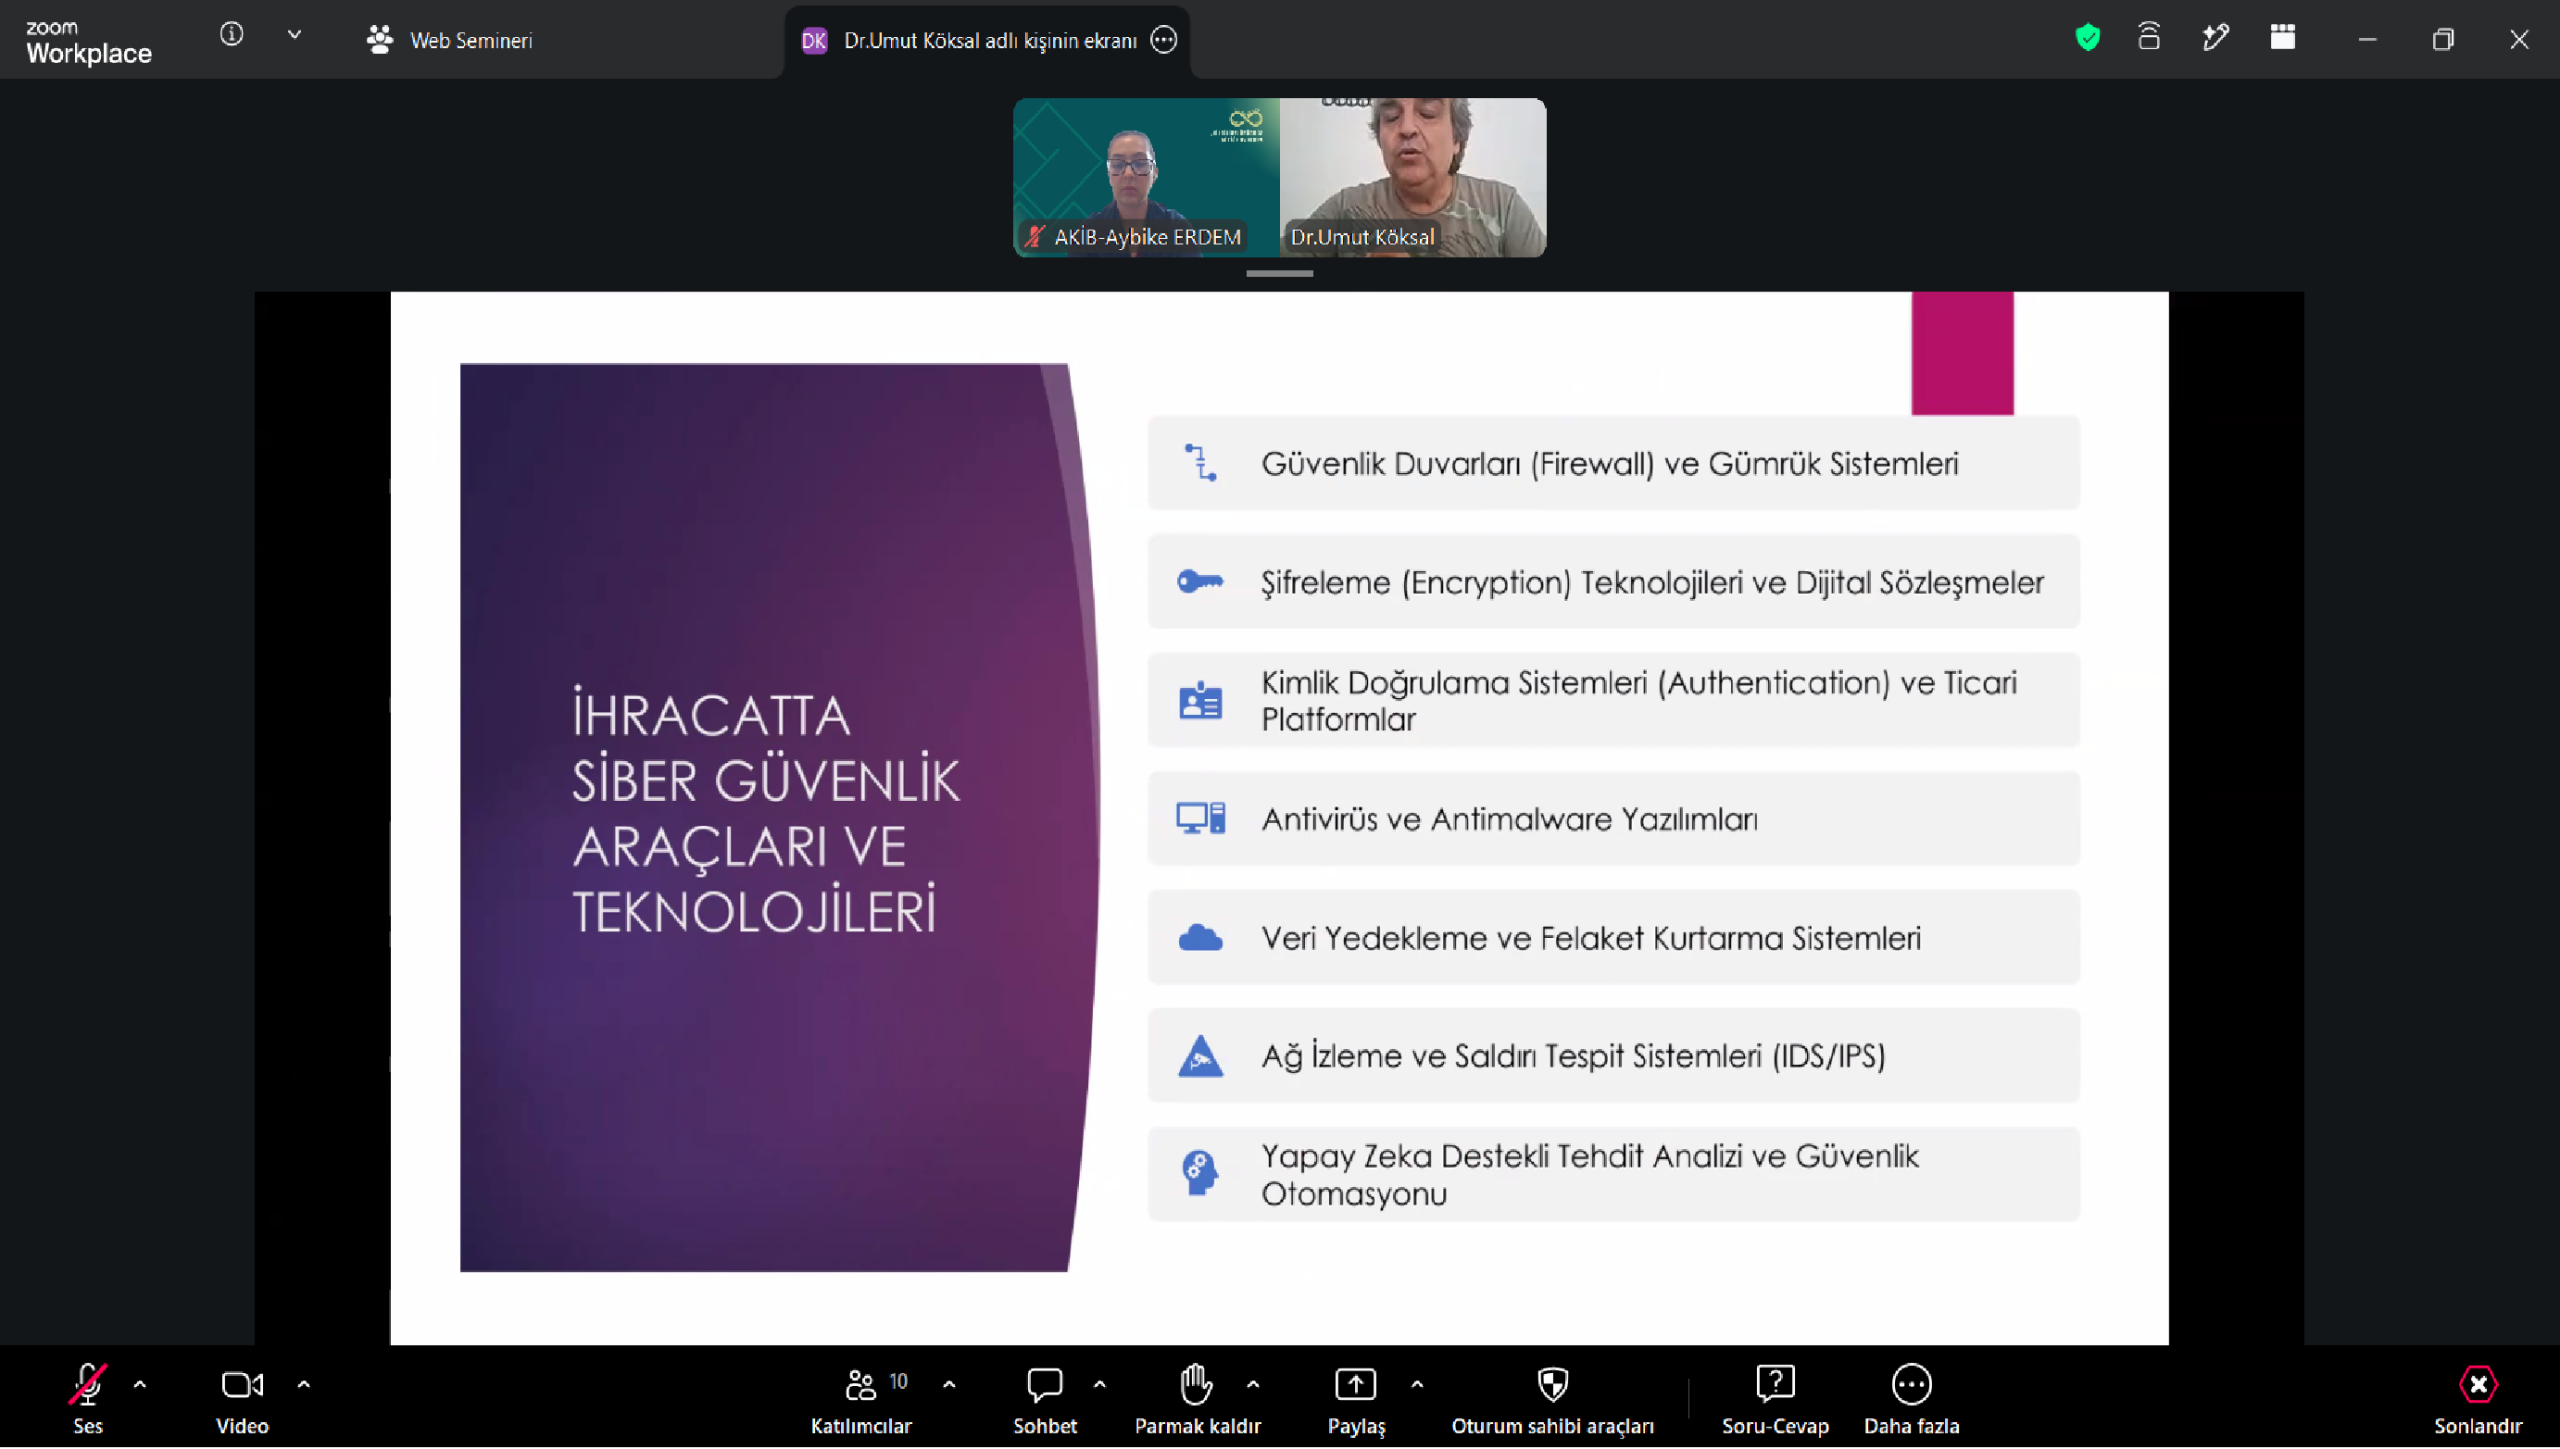Change the view layout grid icon
This screenshot has width=2560, height=1449.
coord(2282,38)
